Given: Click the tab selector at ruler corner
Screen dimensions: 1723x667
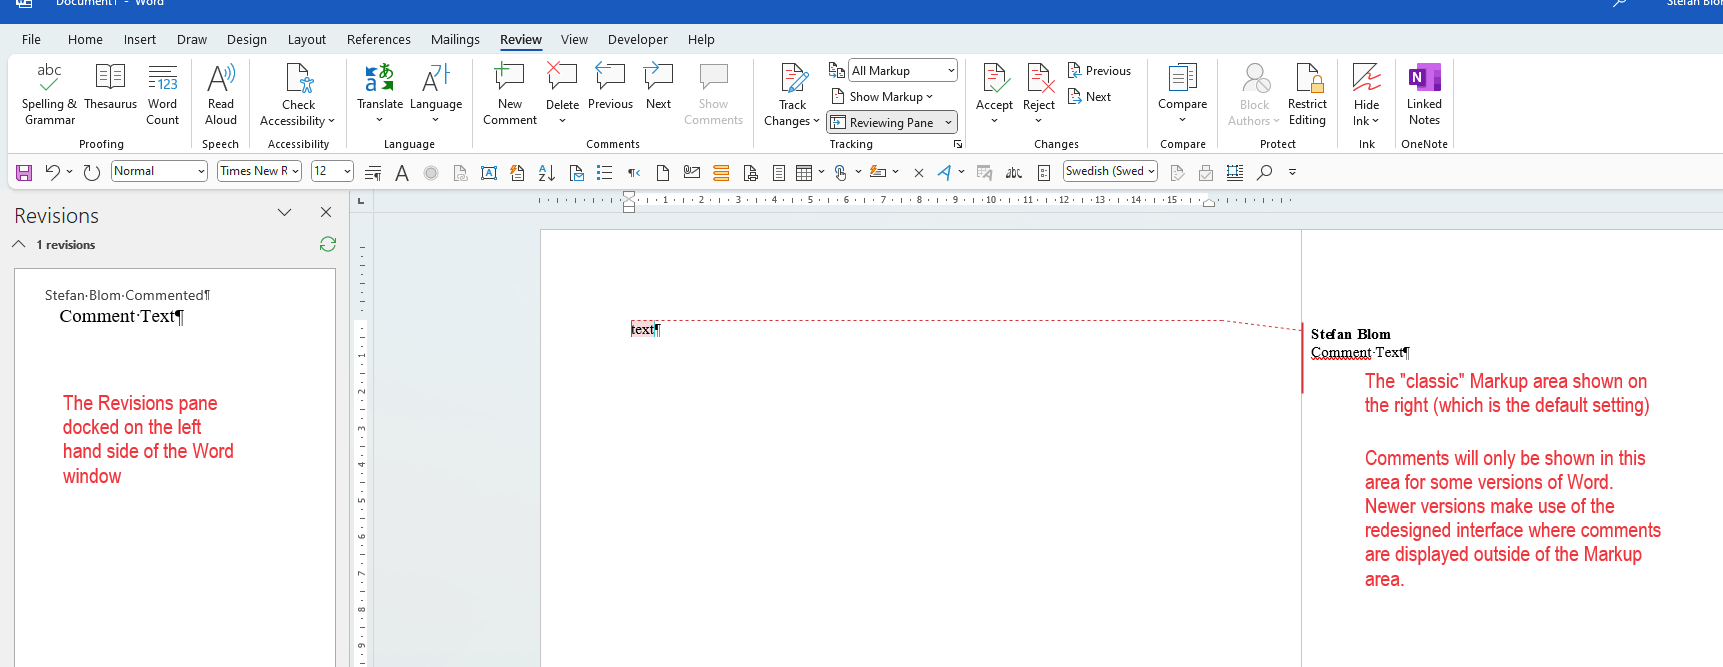Looking at the screenshot, I should [x=360, y=201].
